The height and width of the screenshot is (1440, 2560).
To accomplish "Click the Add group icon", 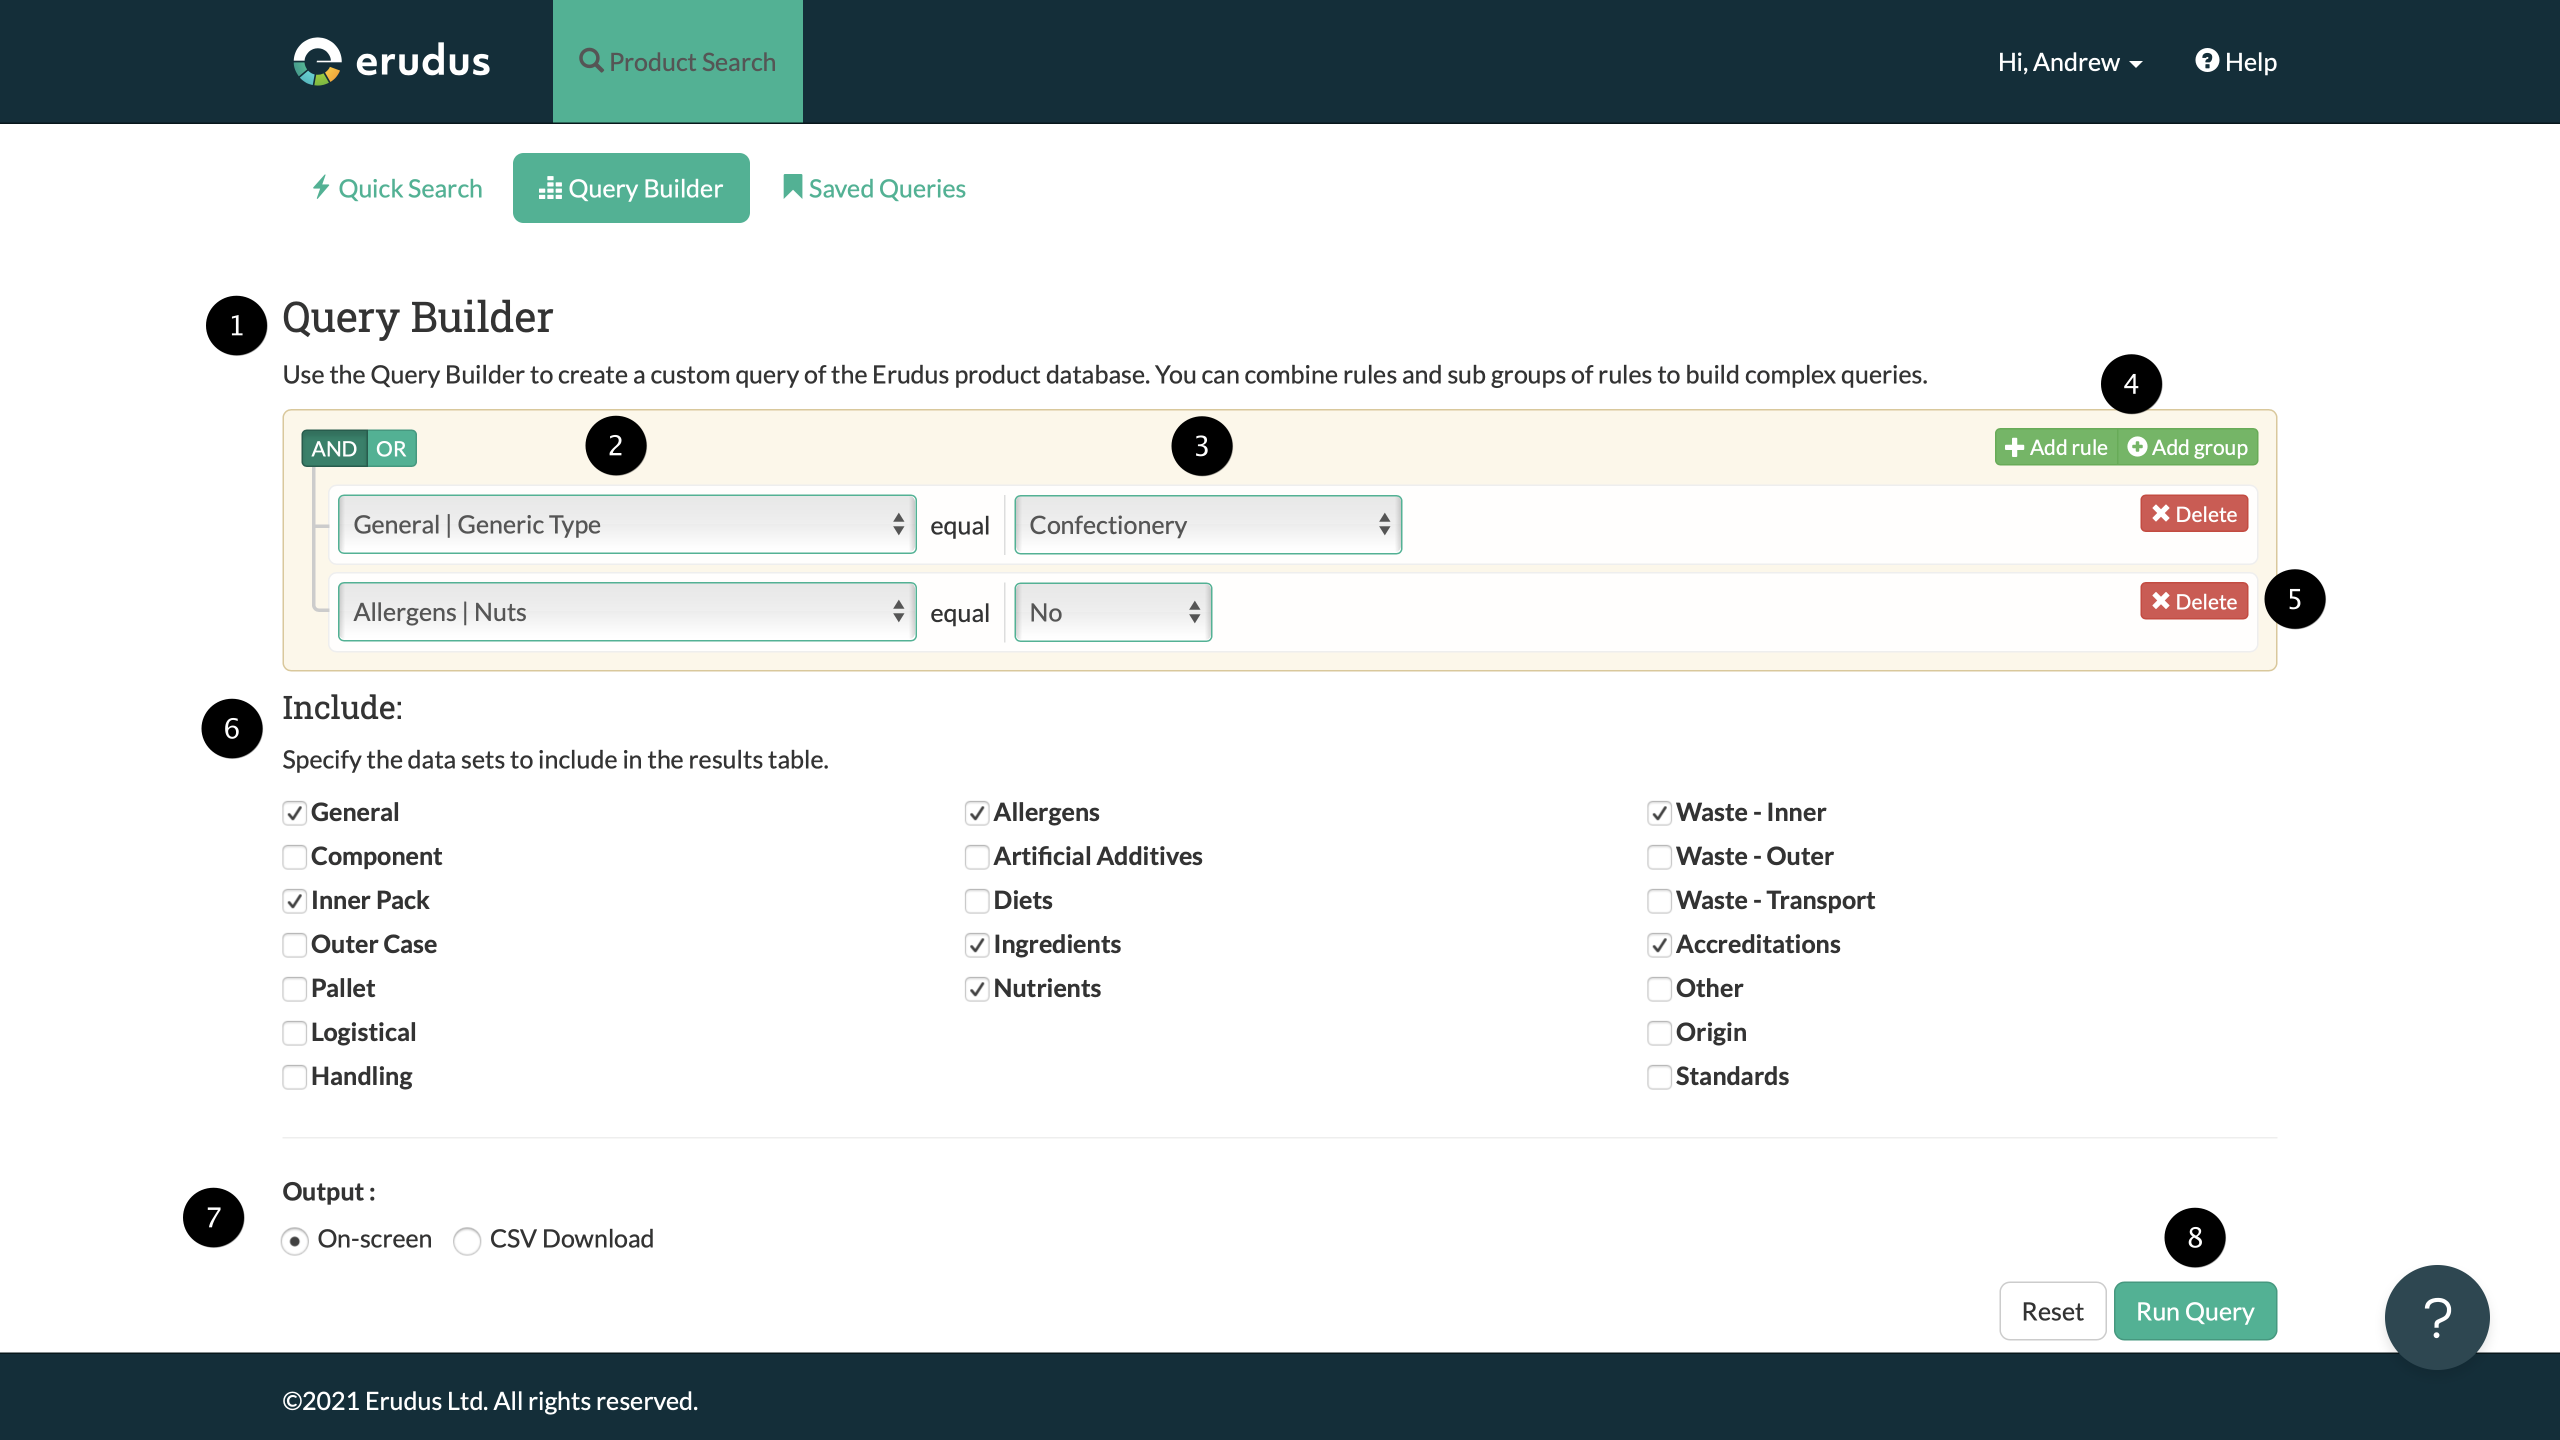I will 2135,447.
